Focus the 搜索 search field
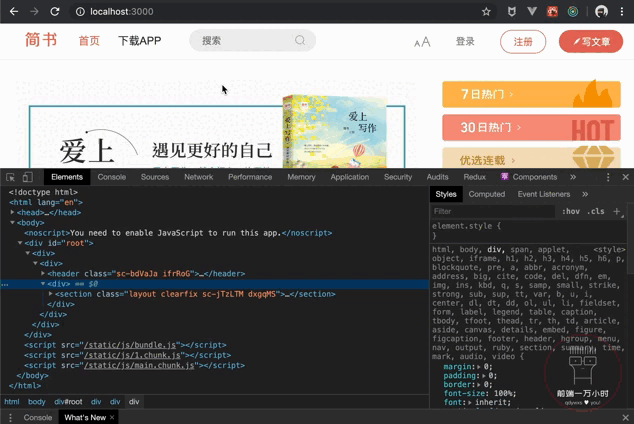 (x=252, y=40)
